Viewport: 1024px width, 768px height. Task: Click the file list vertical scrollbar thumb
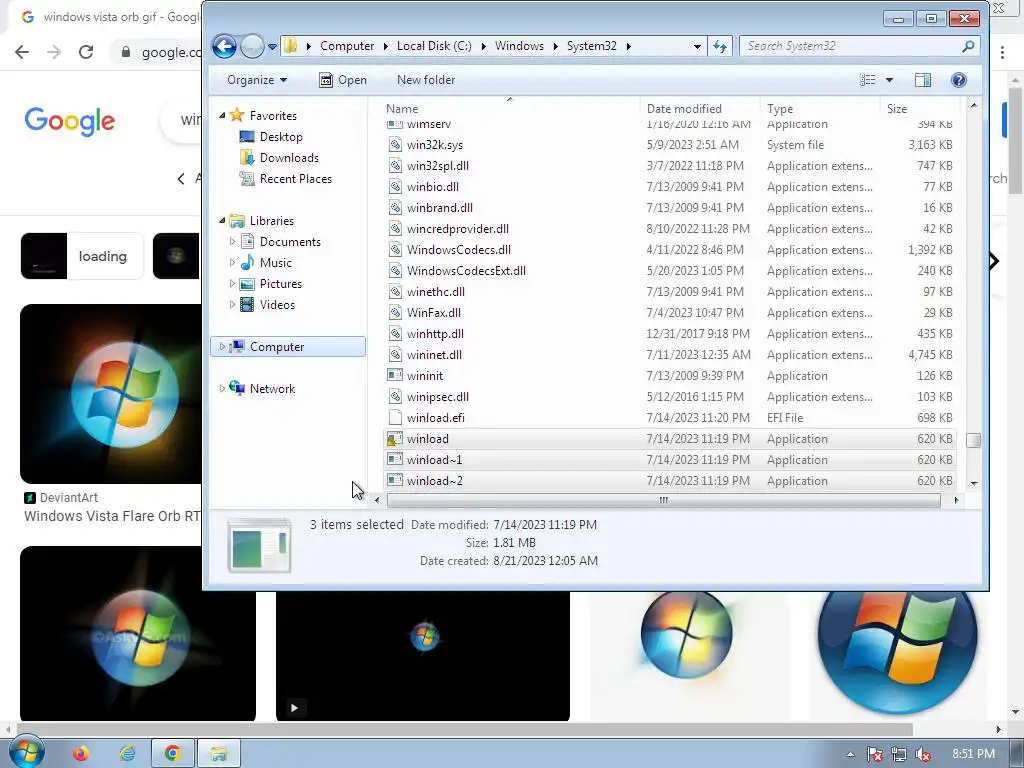[x=973, y=440]
